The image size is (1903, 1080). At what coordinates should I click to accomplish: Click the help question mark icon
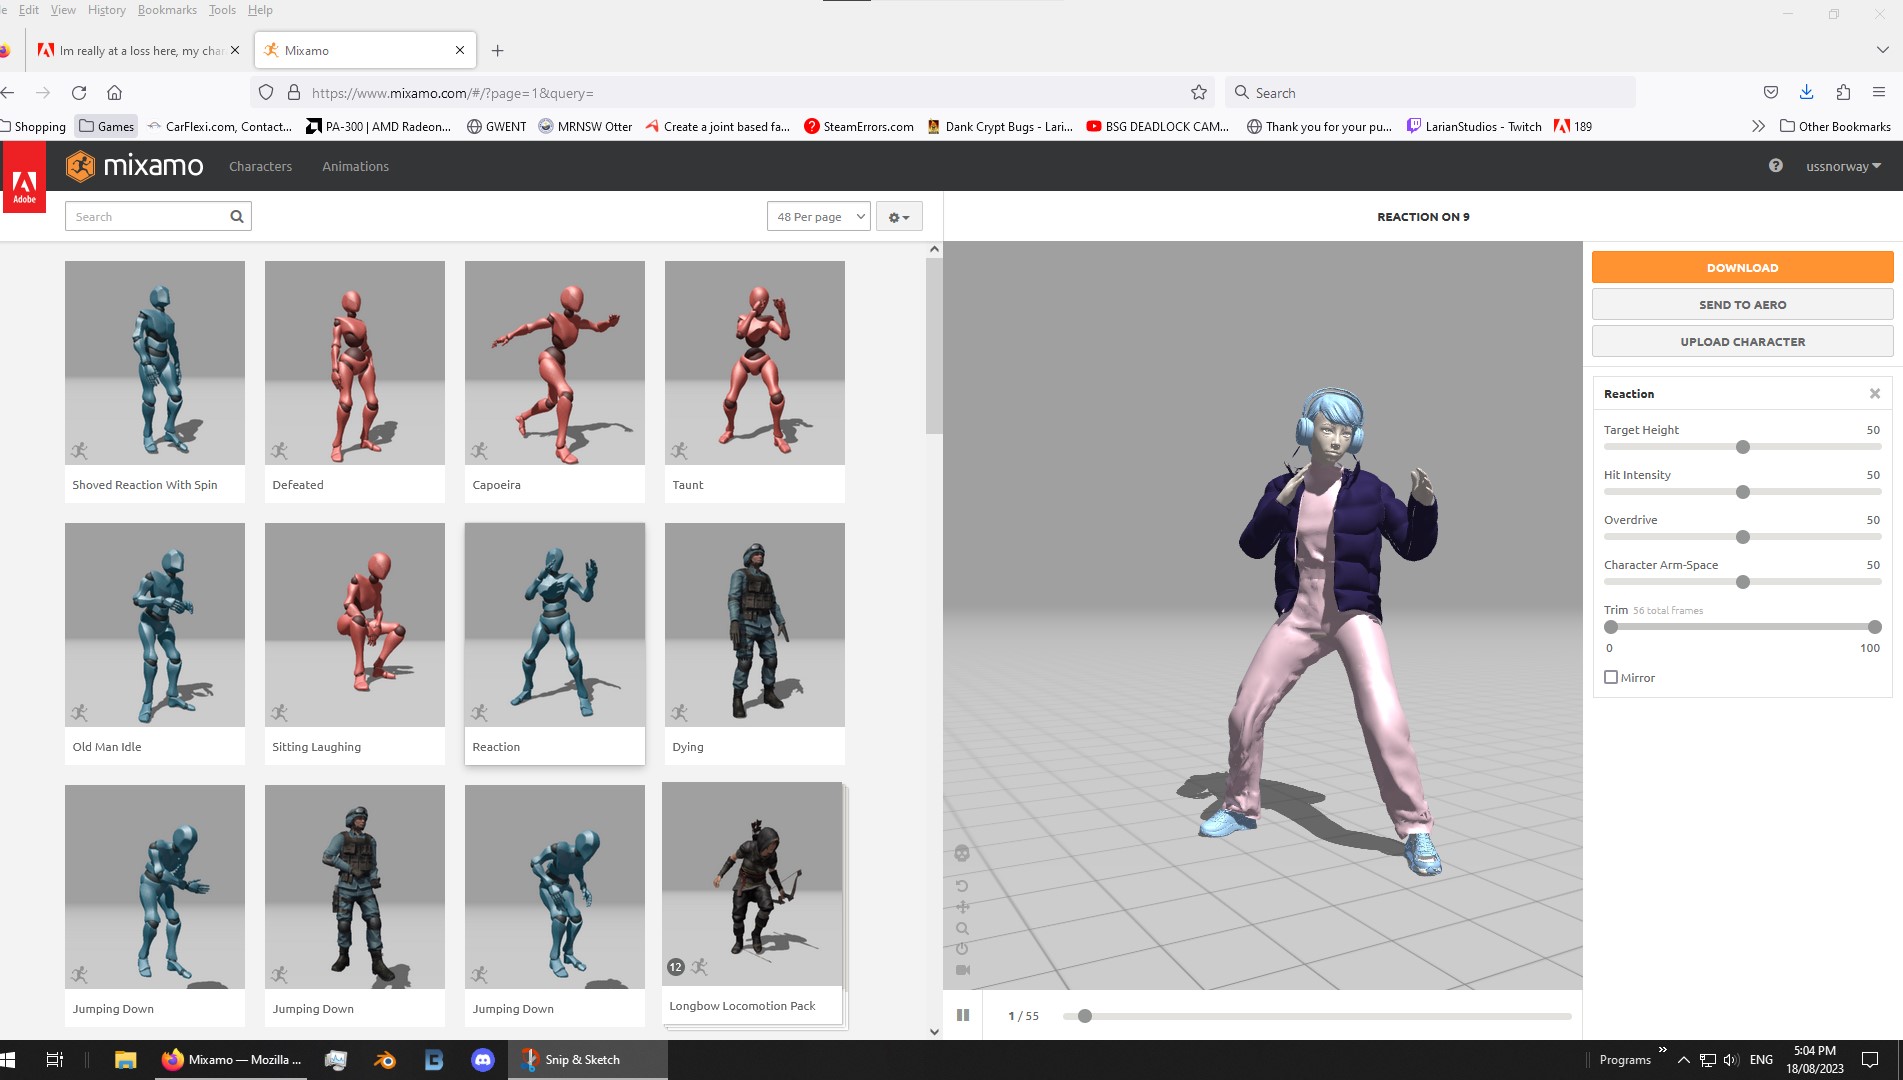tap(1776, 166)
